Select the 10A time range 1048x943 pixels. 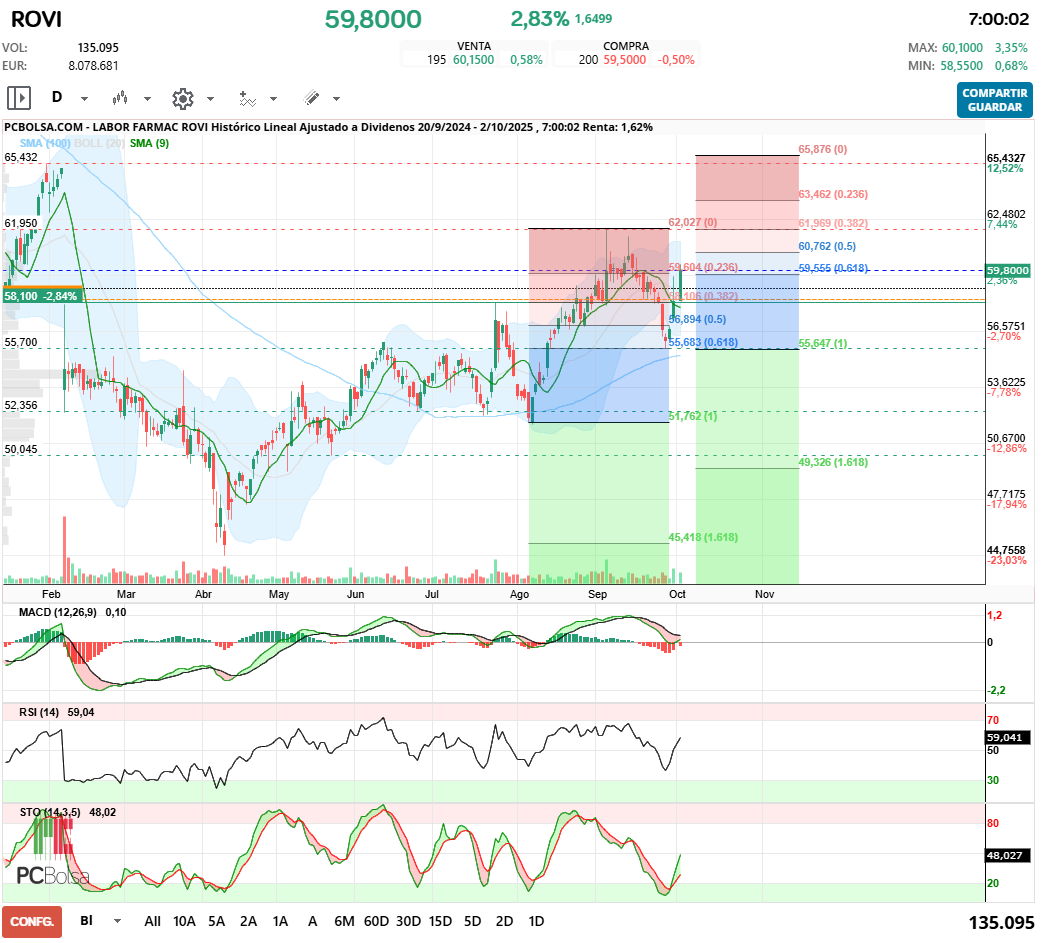(x=184, y=920)
